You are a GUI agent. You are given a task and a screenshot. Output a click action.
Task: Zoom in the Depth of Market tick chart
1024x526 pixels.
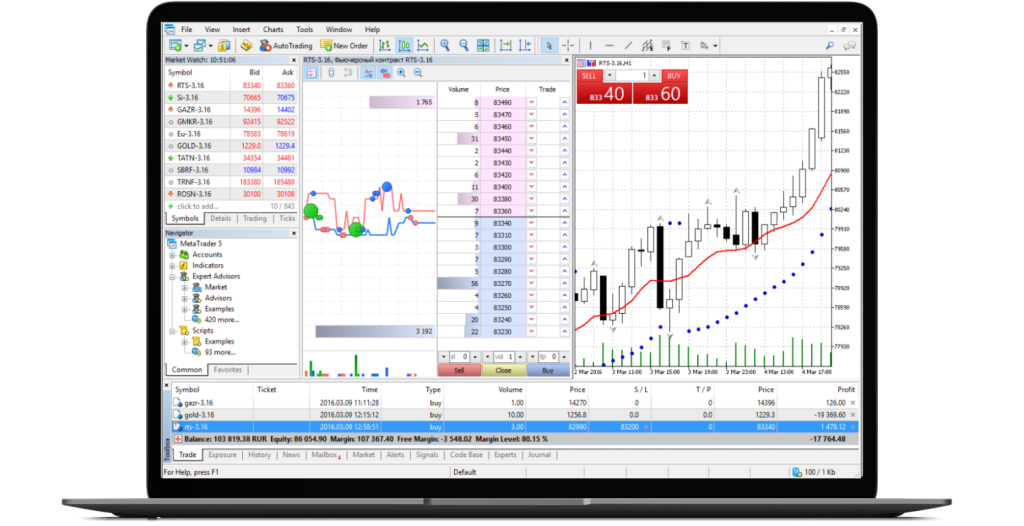(402, 73)
